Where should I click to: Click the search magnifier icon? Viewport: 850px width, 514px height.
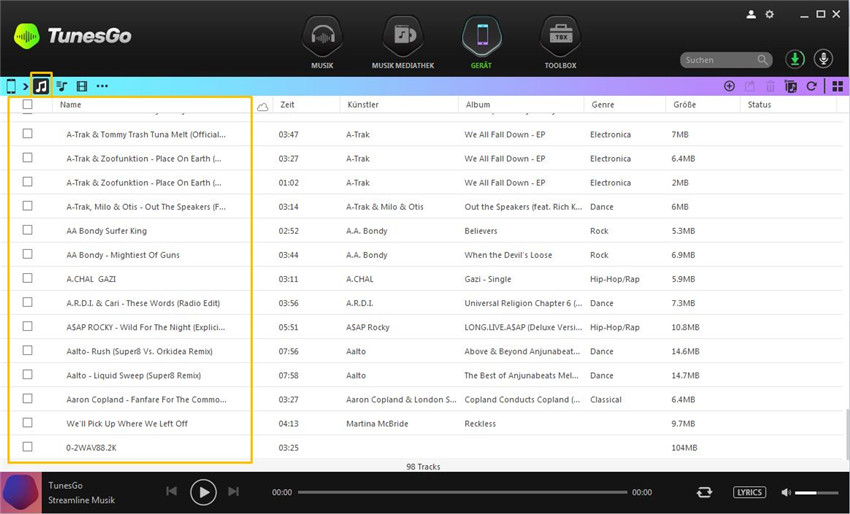(762, 60)
